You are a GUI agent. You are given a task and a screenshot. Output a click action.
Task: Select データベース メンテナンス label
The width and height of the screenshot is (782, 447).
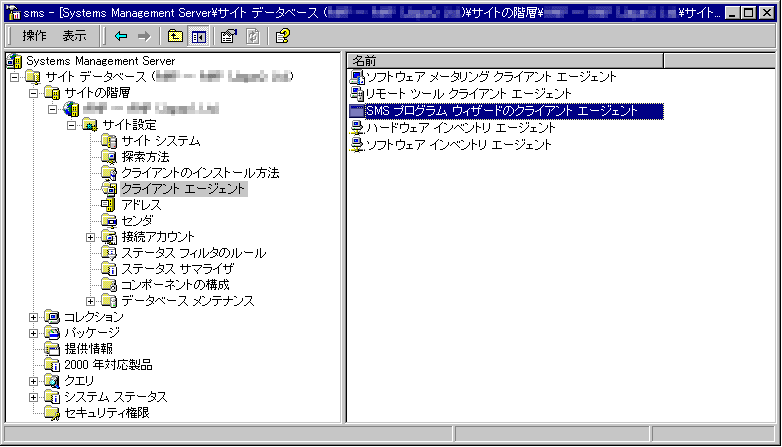188,301
